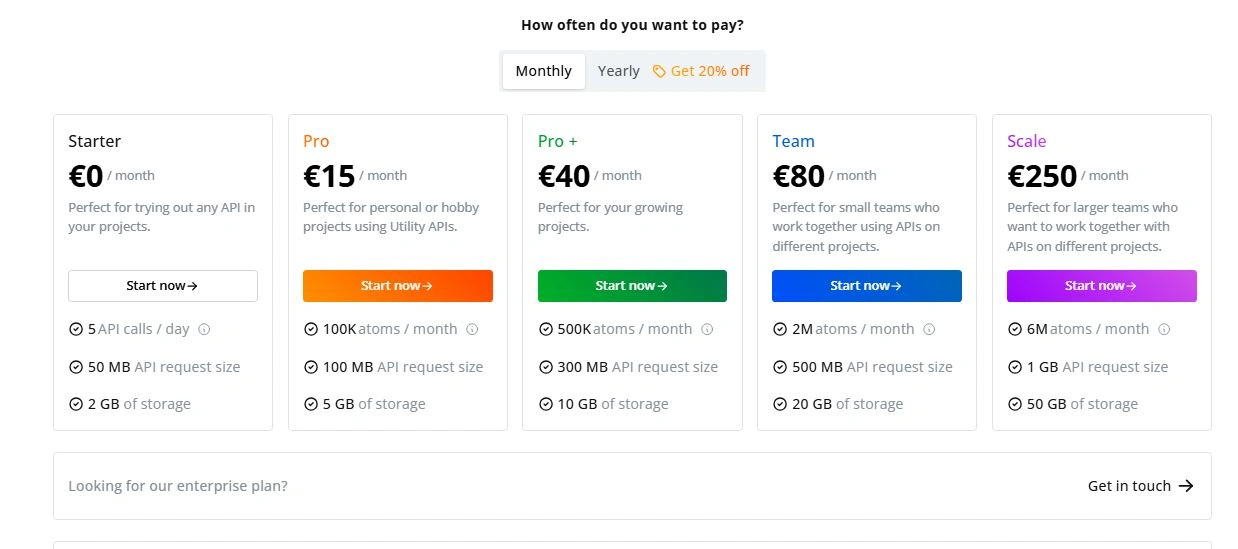Click info icon beside Starter API calls per day
Screen dimensions: 1238x549
coord(205,329)
